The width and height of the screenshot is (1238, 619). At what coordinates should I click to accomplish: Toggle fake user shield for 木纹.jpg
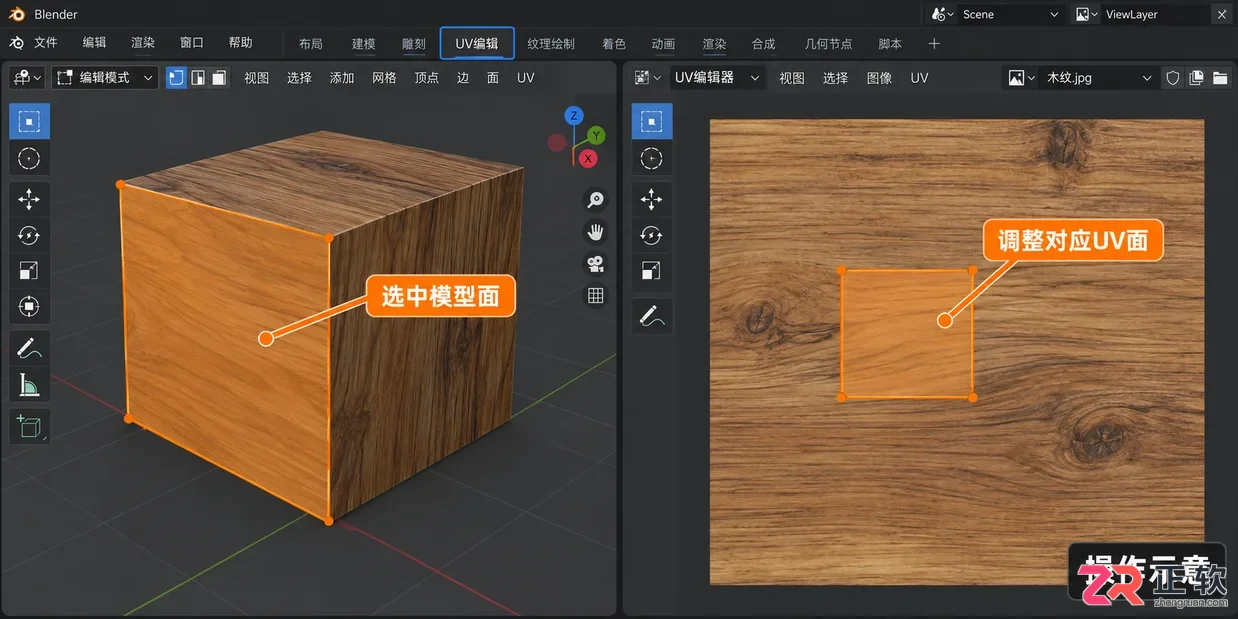(x=1173, y=78)
